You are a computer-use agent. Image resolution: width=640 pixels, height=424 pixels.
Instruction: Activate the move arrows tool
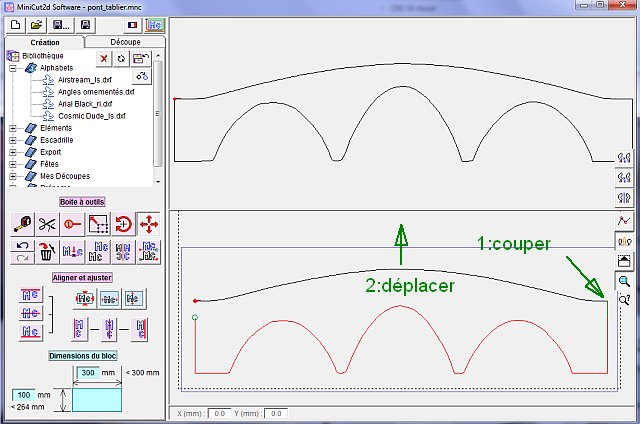pyautogui.click(x=148, y=224)
